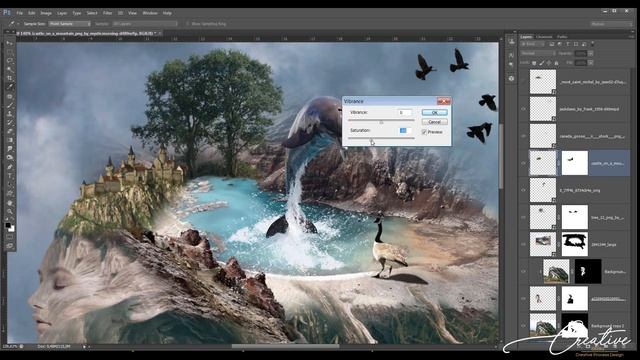Click lock image pixels brush icon
This screenshot has height=360, width=640.
pos(542,63)
